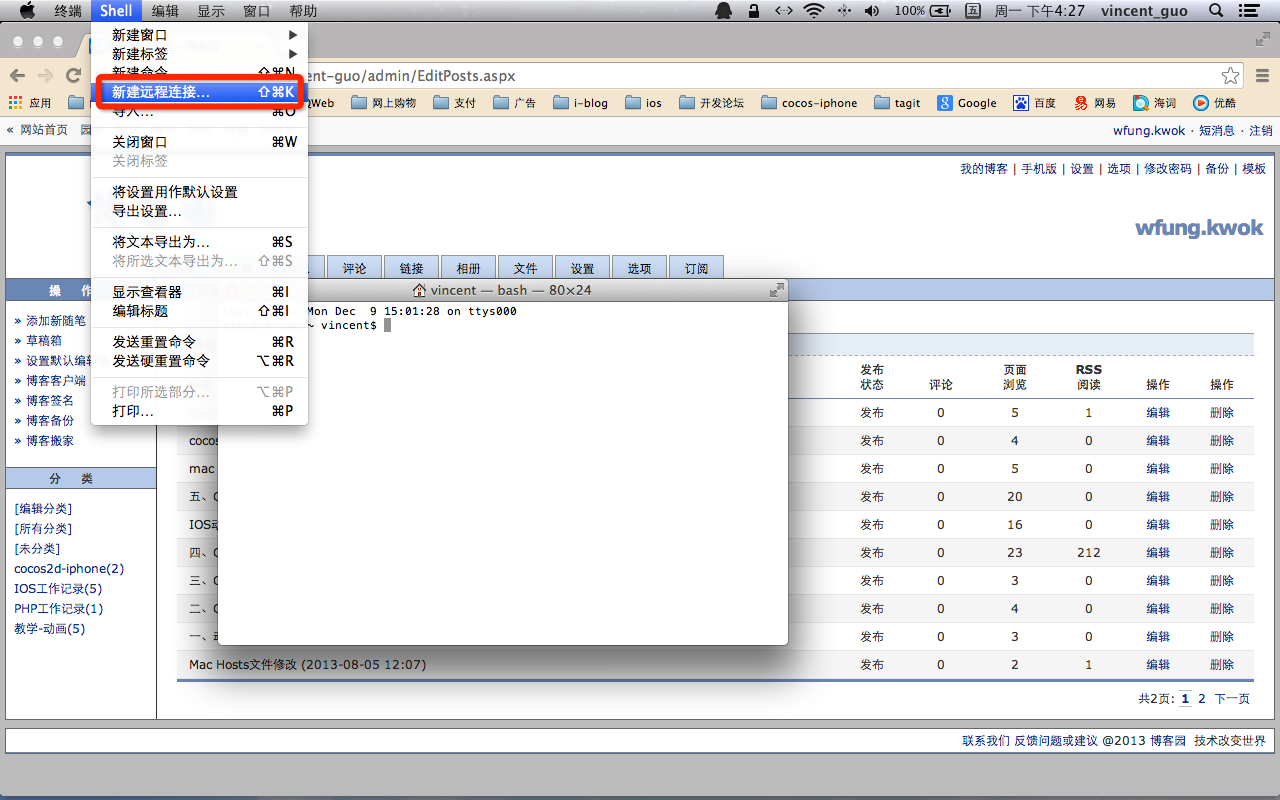Go to 下一页 of the post list
Viewport: 1280px width, 800px height.
[x=1232, y=699]
